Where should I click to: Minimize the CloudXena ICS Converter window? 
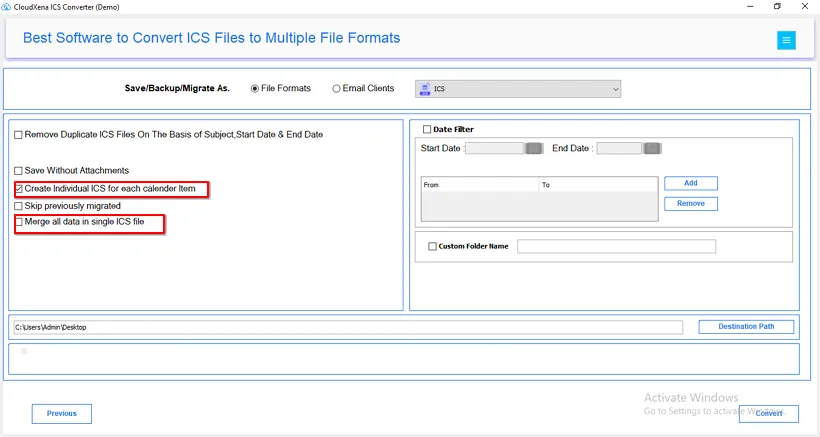(750, 6)
